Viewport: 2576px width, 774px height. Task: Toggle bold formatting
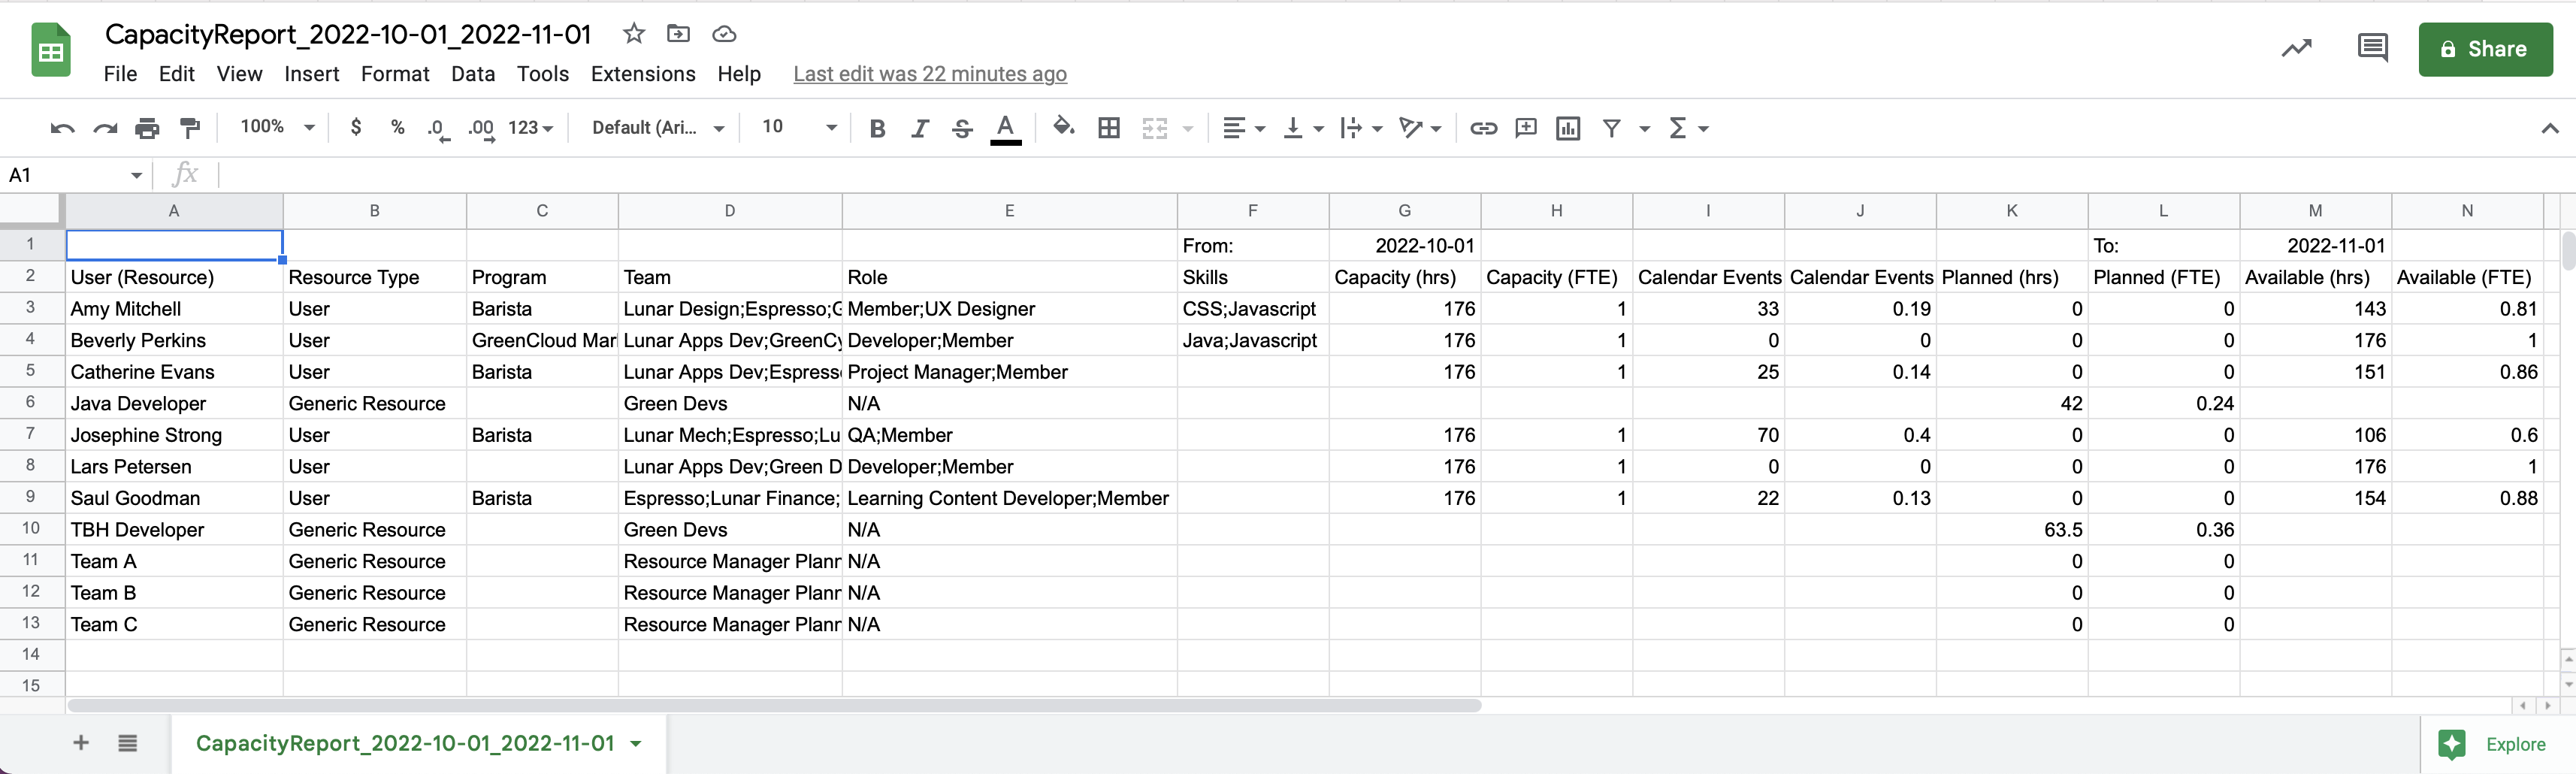click(x=877, y=128)
